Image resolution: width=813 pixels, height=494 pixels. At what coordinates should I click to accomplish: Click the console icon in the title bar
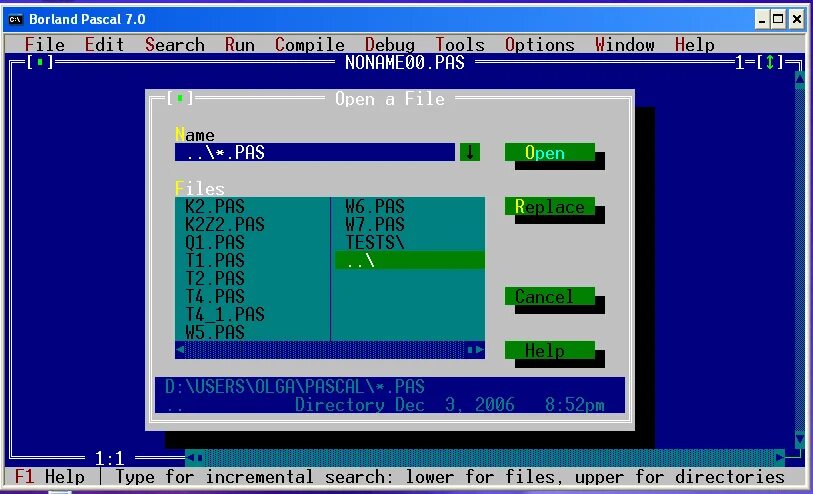pos(16,20)
